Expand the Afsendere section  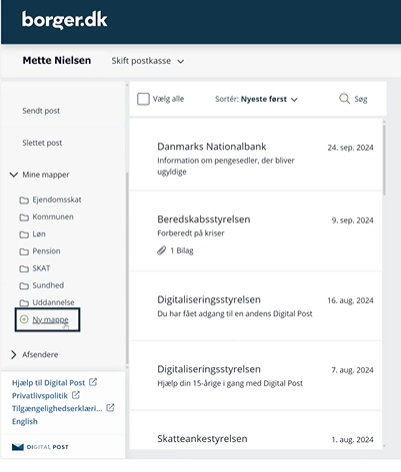coord(14,354)
